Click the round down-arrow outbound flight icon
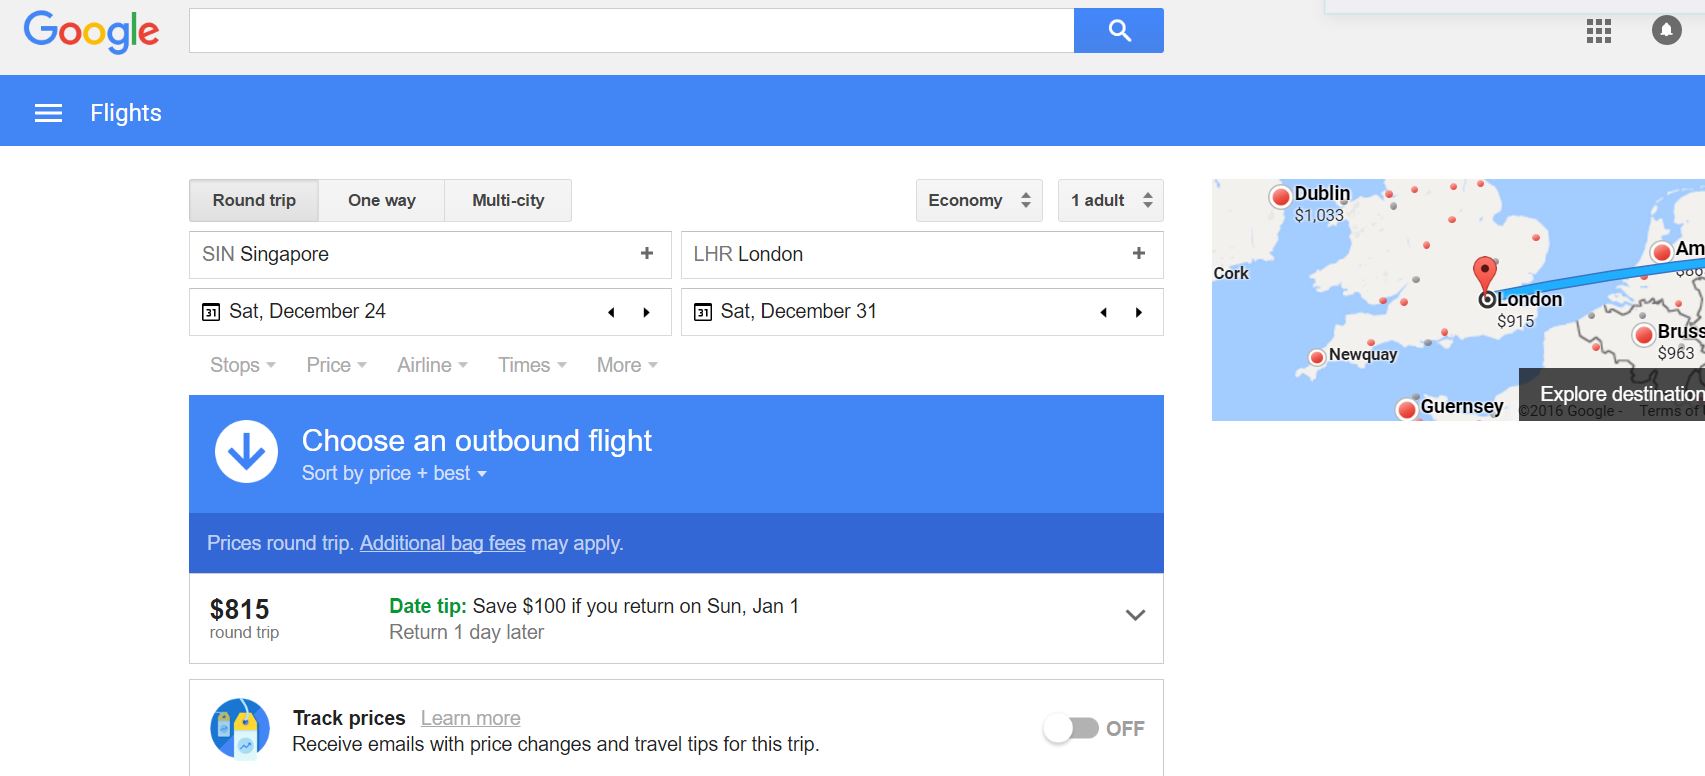The height and width of the screenshot is (776, 1705). click(x=246, y=452)
